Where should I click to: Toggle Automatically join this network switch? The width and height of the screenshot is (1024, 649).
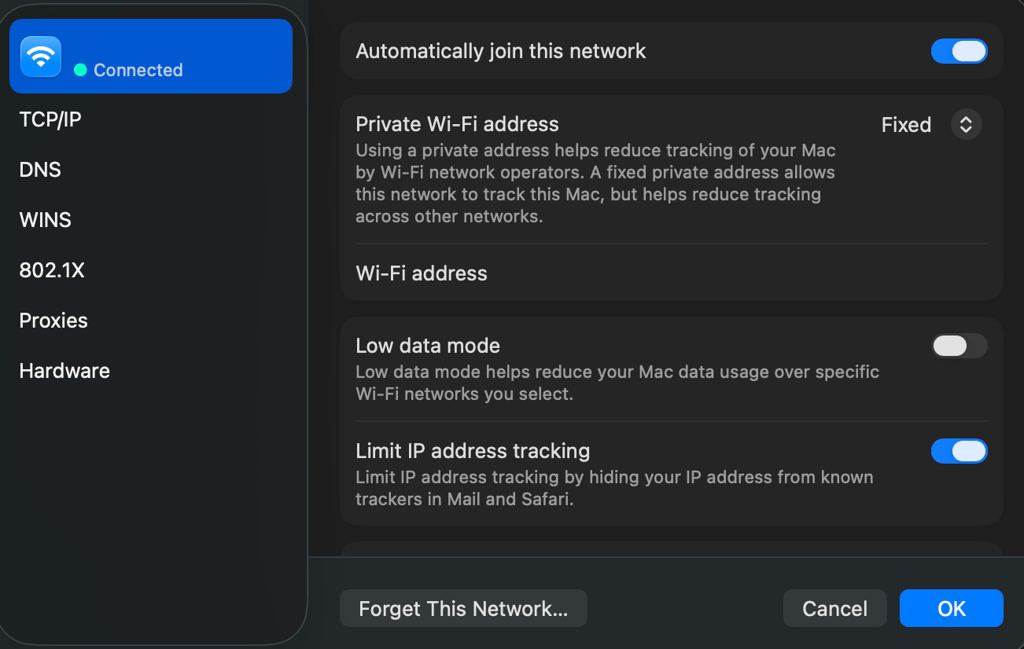click(959, 51)
